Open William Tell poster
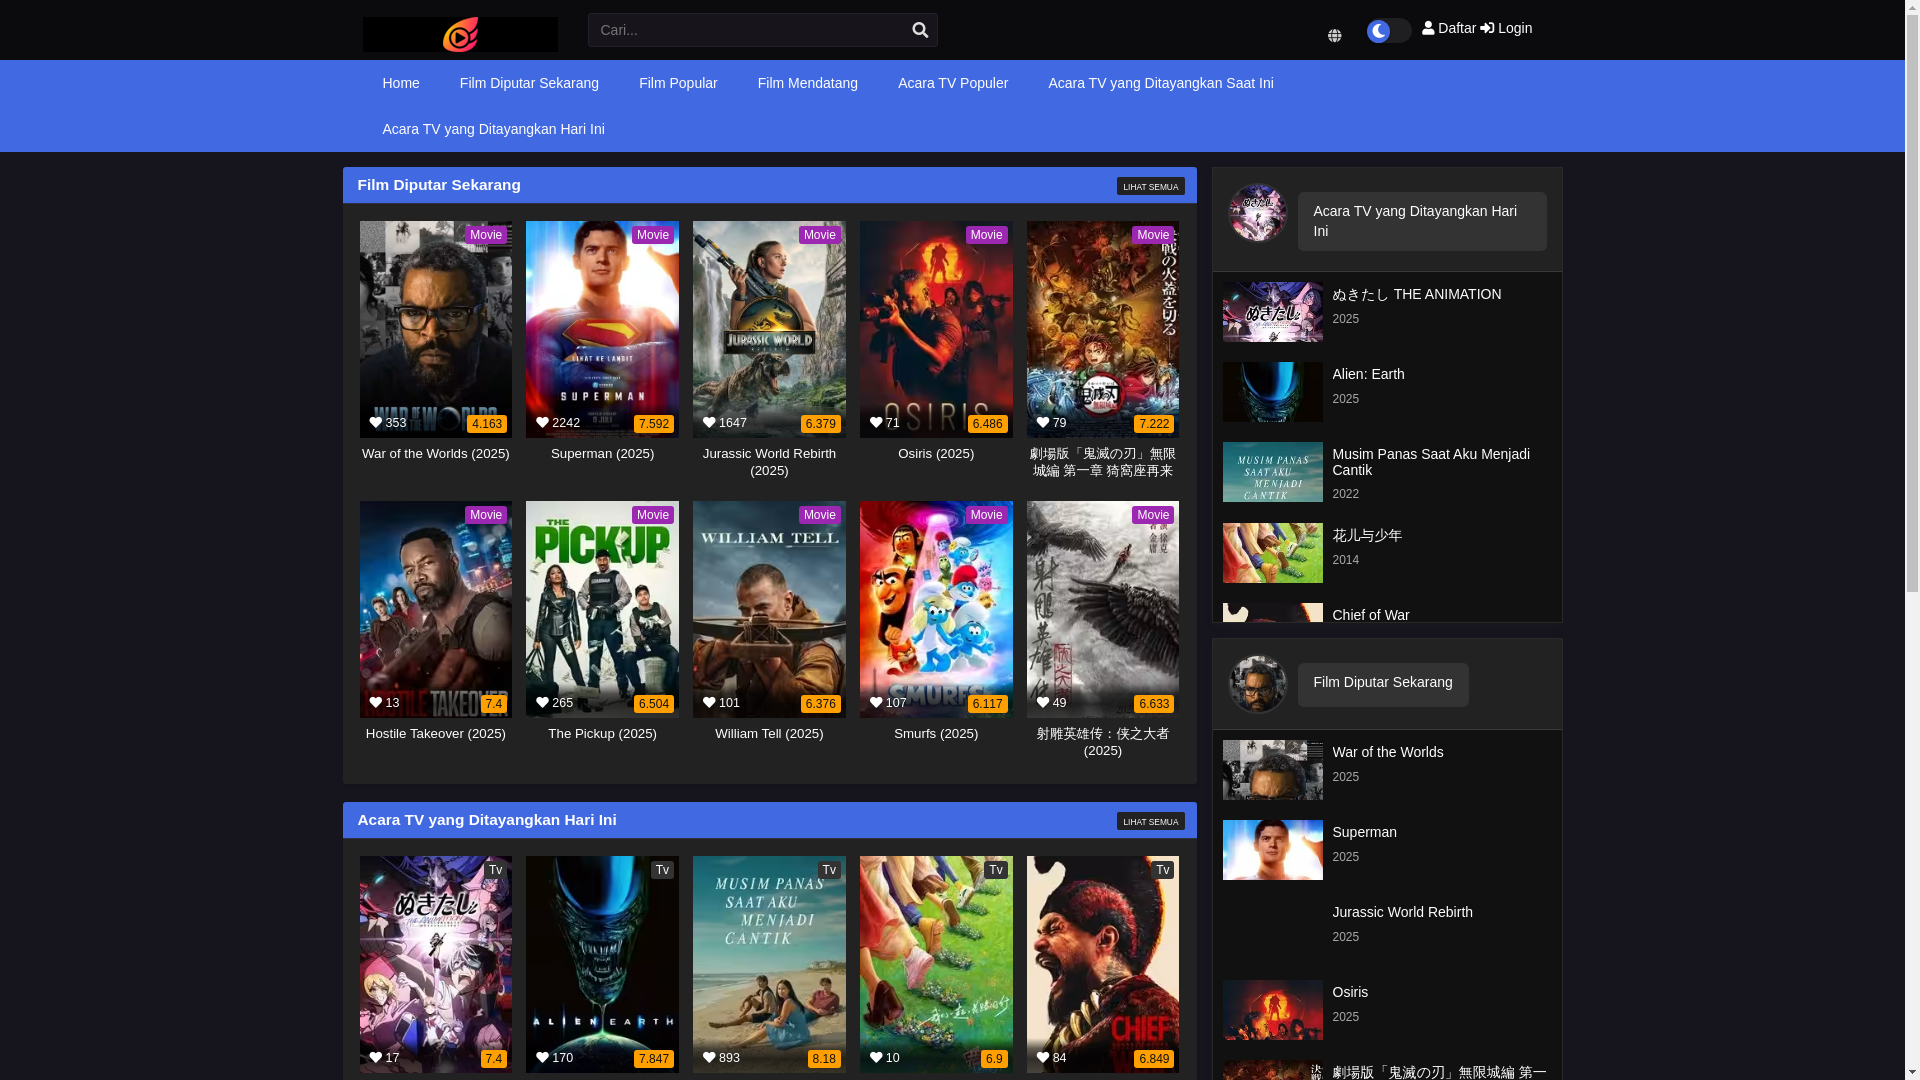Viewport: 1920px width, 1080px height. (769, 609)
